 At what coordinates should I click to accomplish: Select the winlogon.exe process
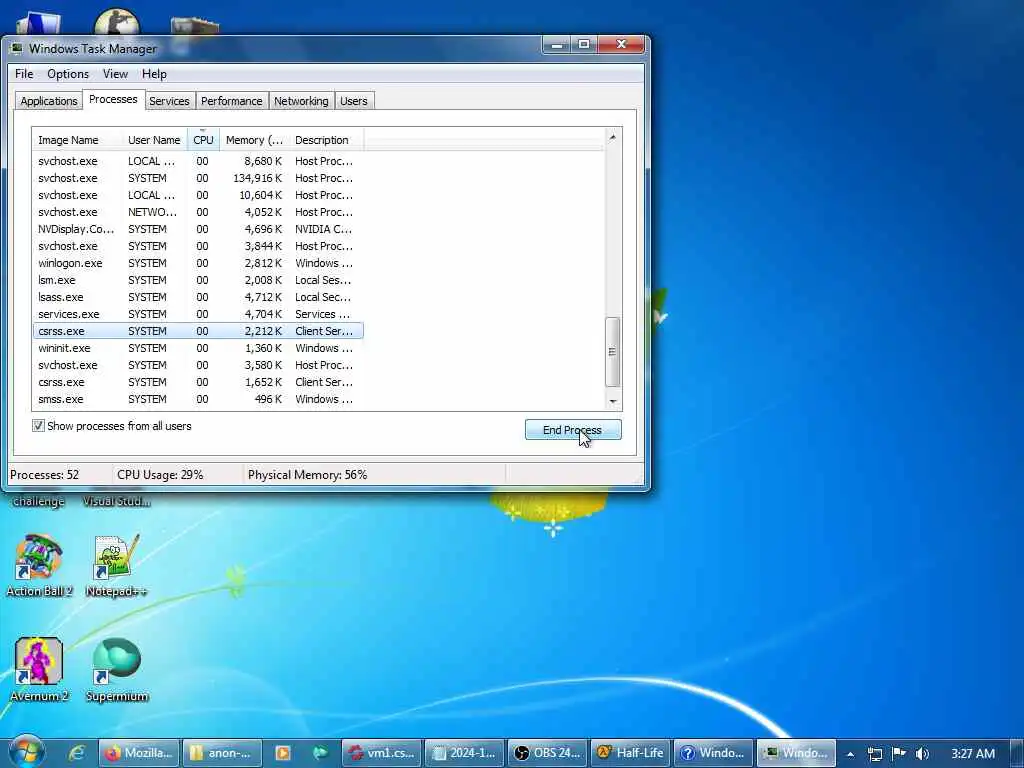tap(197, 263)
